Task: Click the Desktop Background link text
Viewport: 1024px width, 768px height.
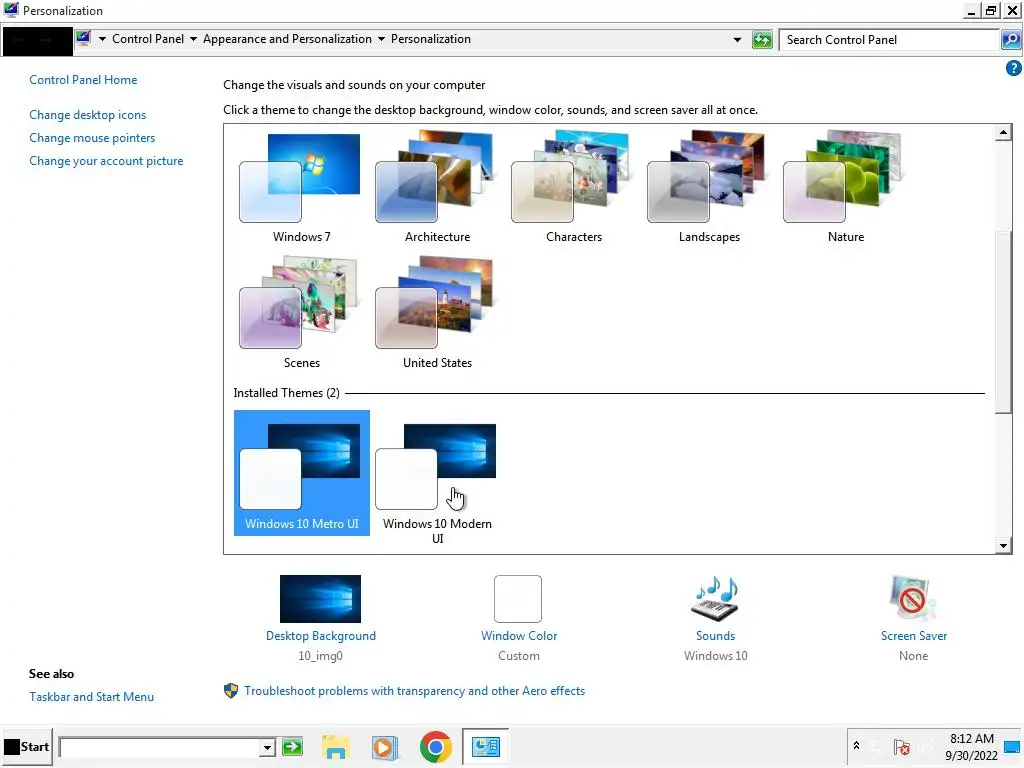Action: (x=321, y=636)
